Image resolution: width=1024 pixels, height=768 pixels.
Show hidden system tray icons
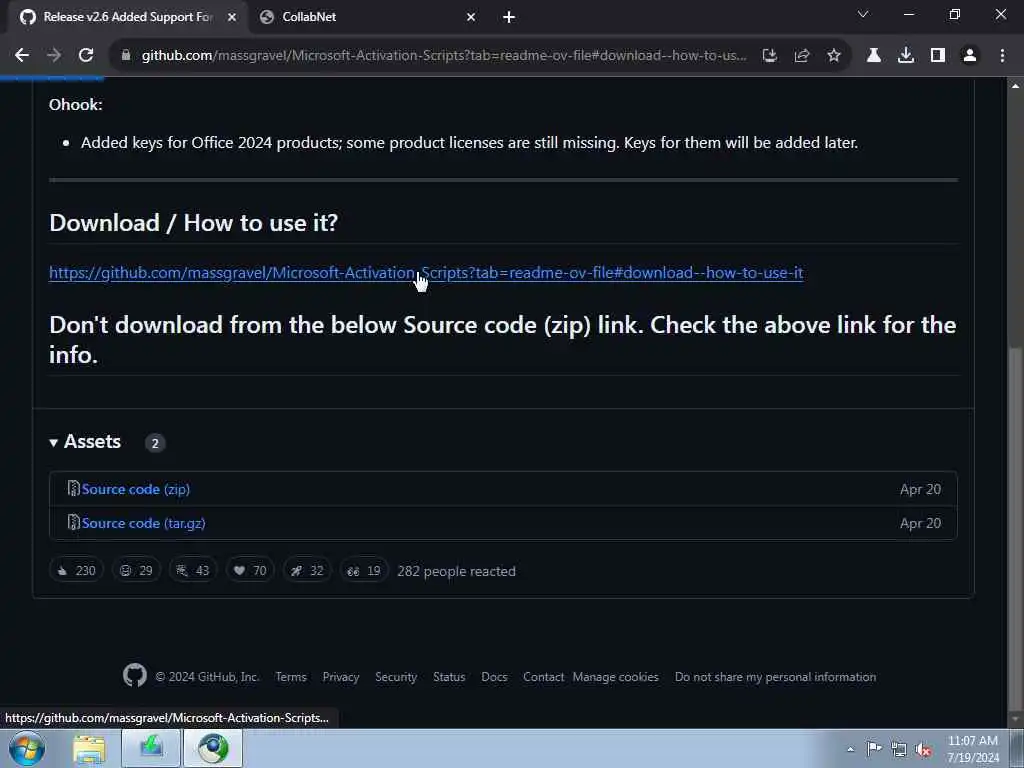click(850, 749)
